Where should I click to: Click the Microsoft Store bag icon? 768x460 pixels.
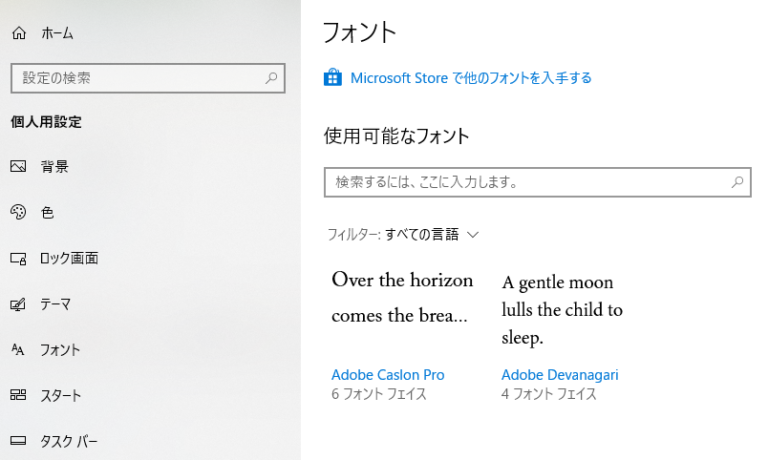click(333, 78)
